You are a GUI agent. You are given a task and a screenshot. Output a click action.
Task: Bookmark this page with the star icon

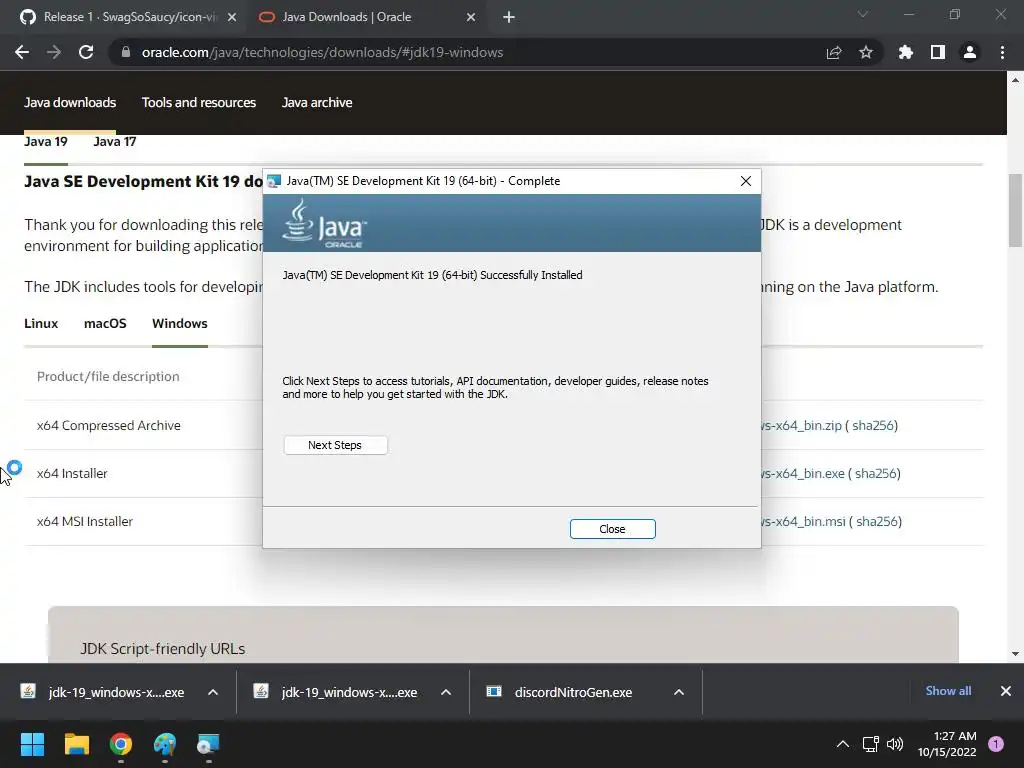(865, 52)
